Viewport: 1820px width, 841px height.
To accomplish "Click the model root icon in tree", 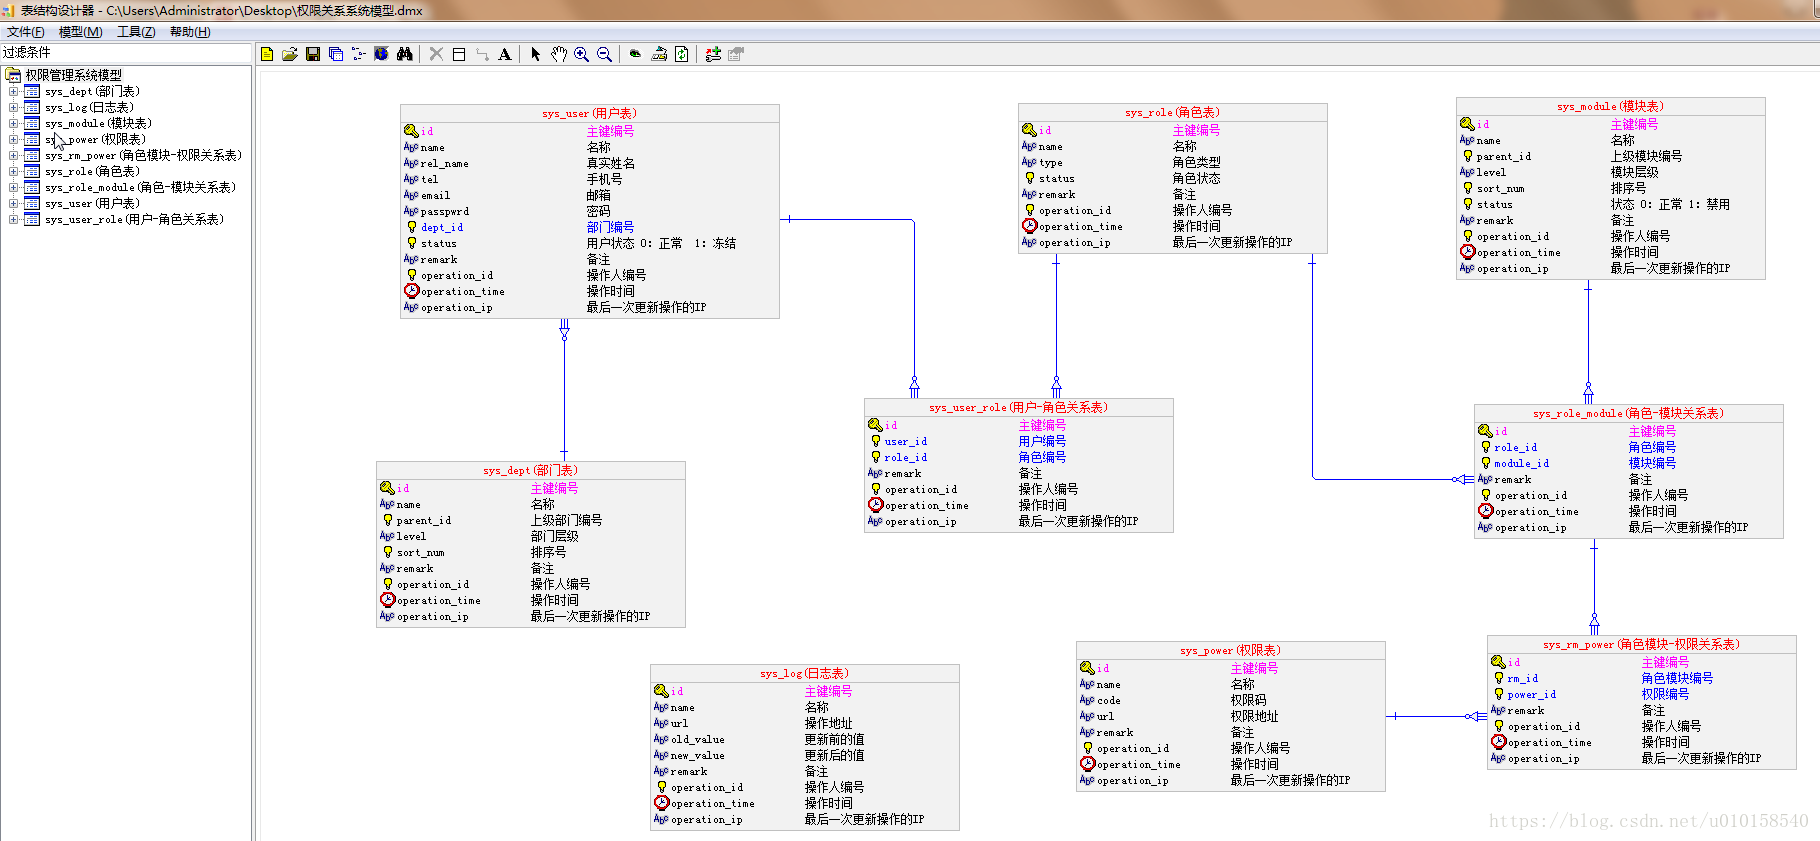I will [14, 75].
